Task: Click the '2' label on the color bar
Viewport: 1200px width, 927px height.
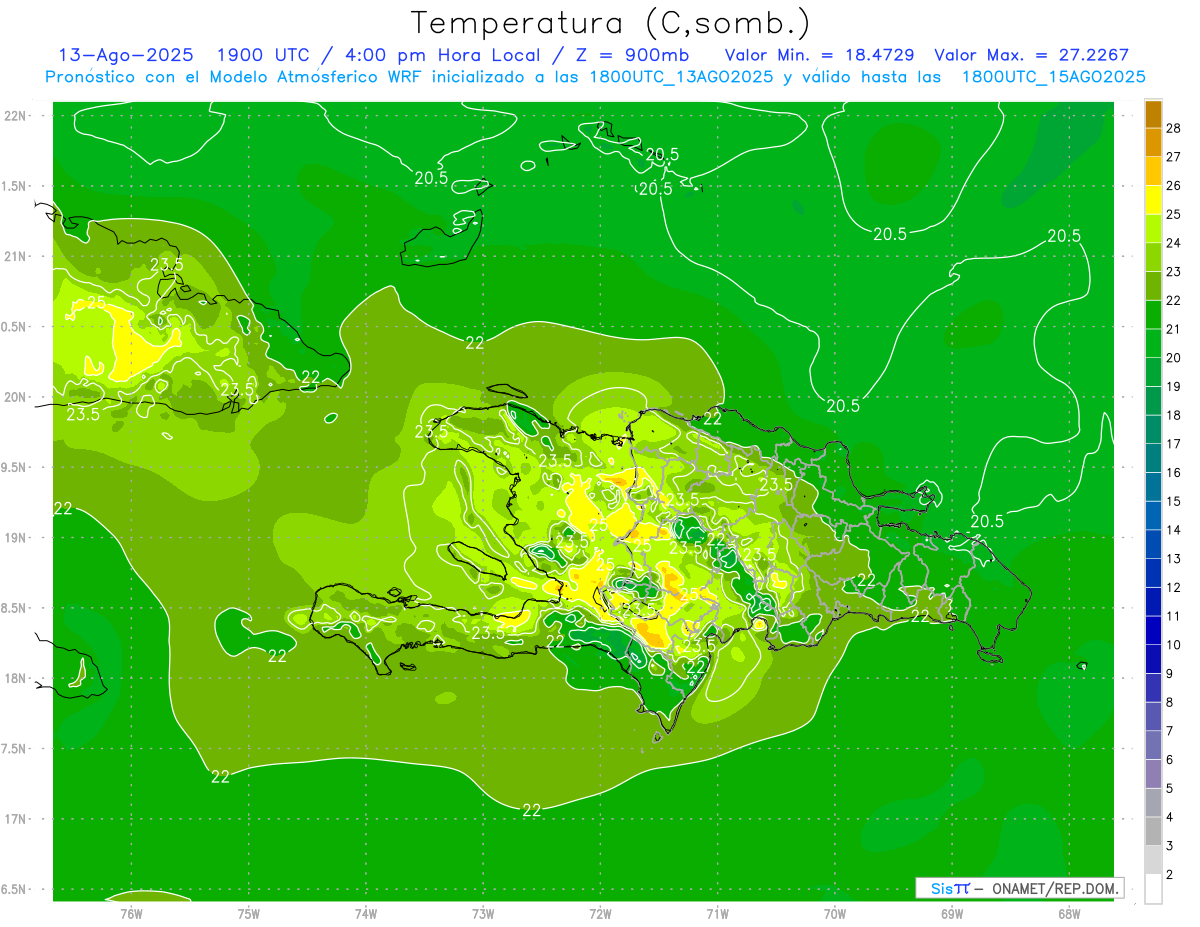Action: (x=1169, y=875)
